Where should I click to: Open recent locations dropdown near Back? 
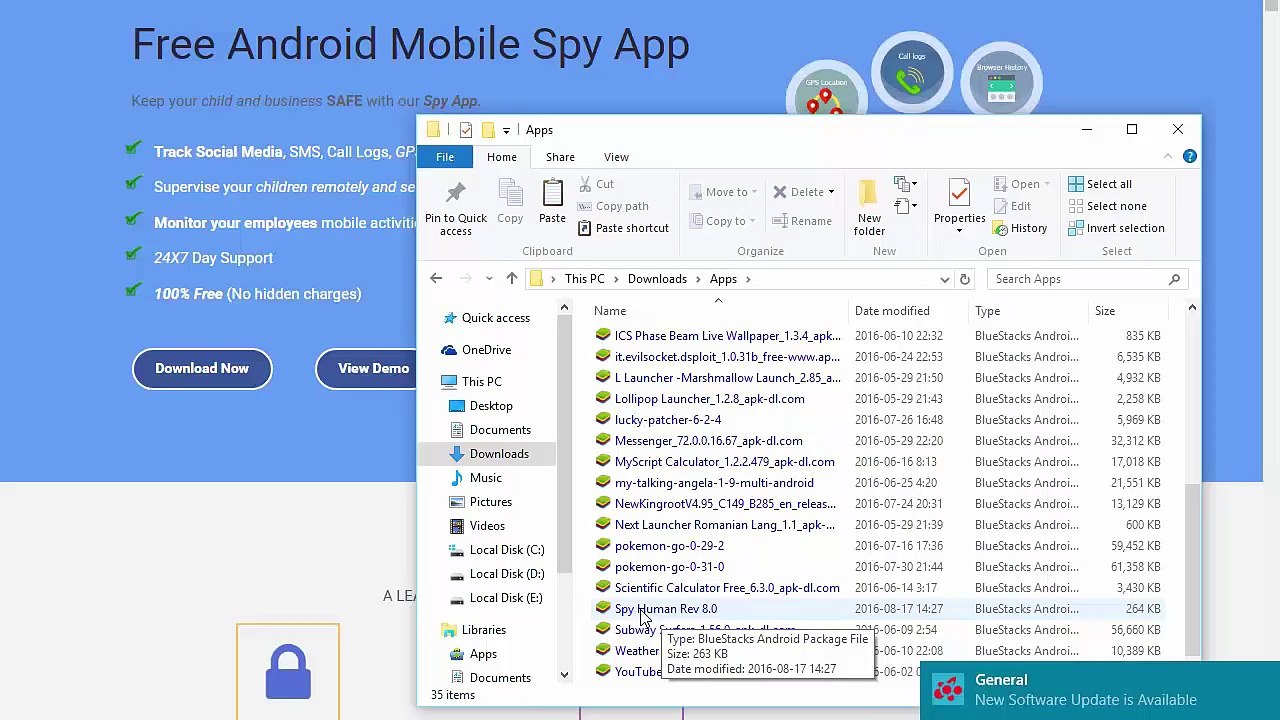489,279
